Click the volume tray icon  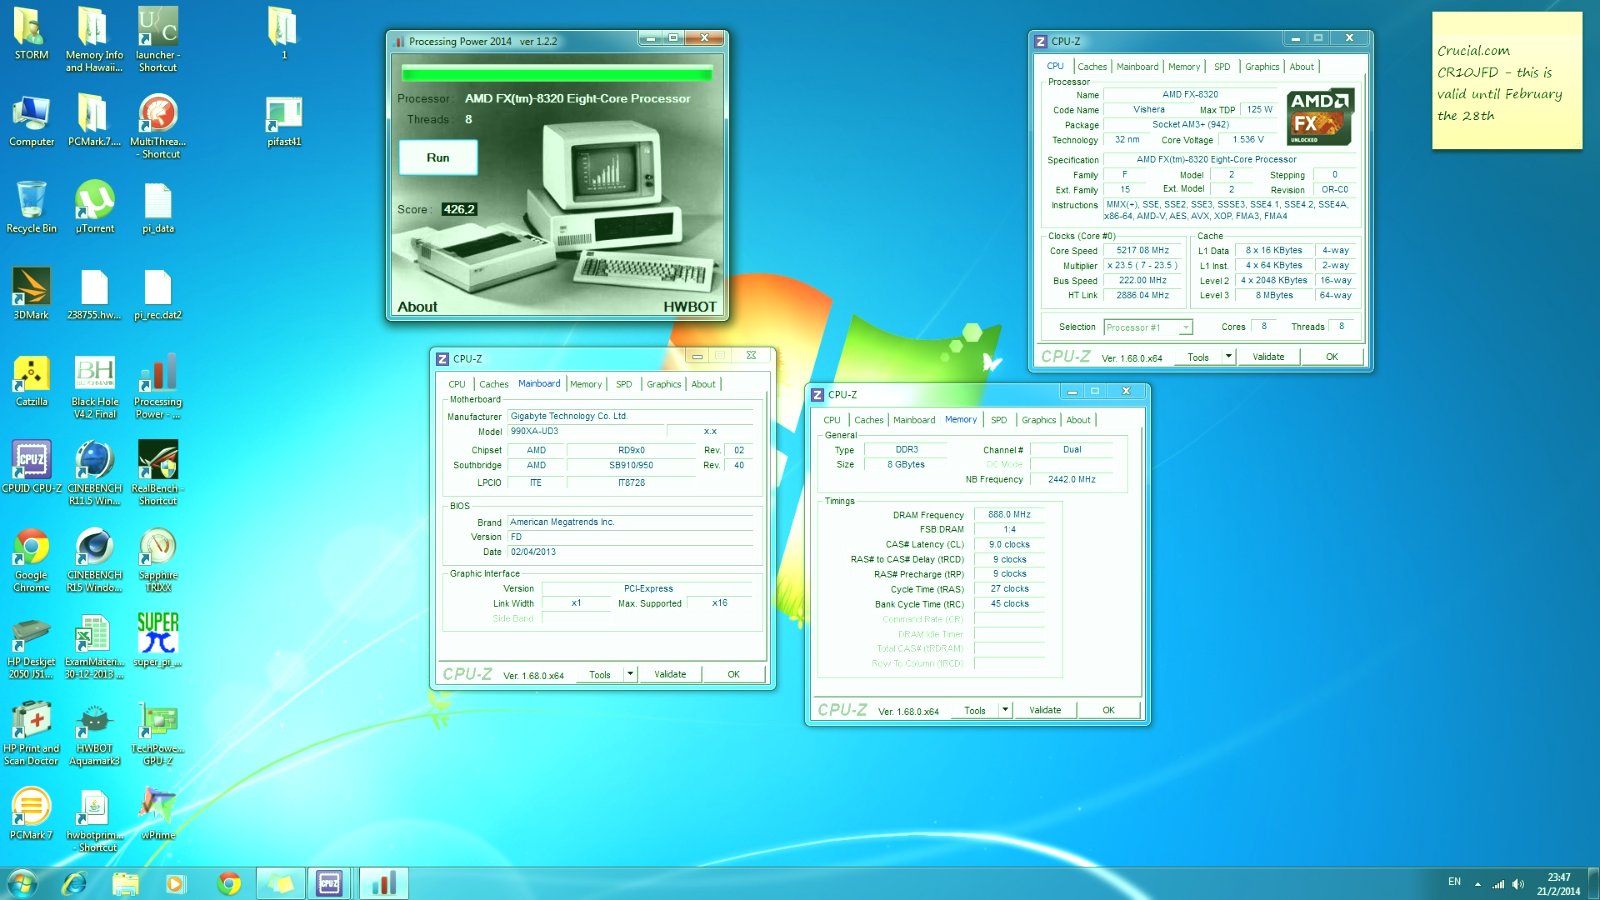coord(1518,883)
